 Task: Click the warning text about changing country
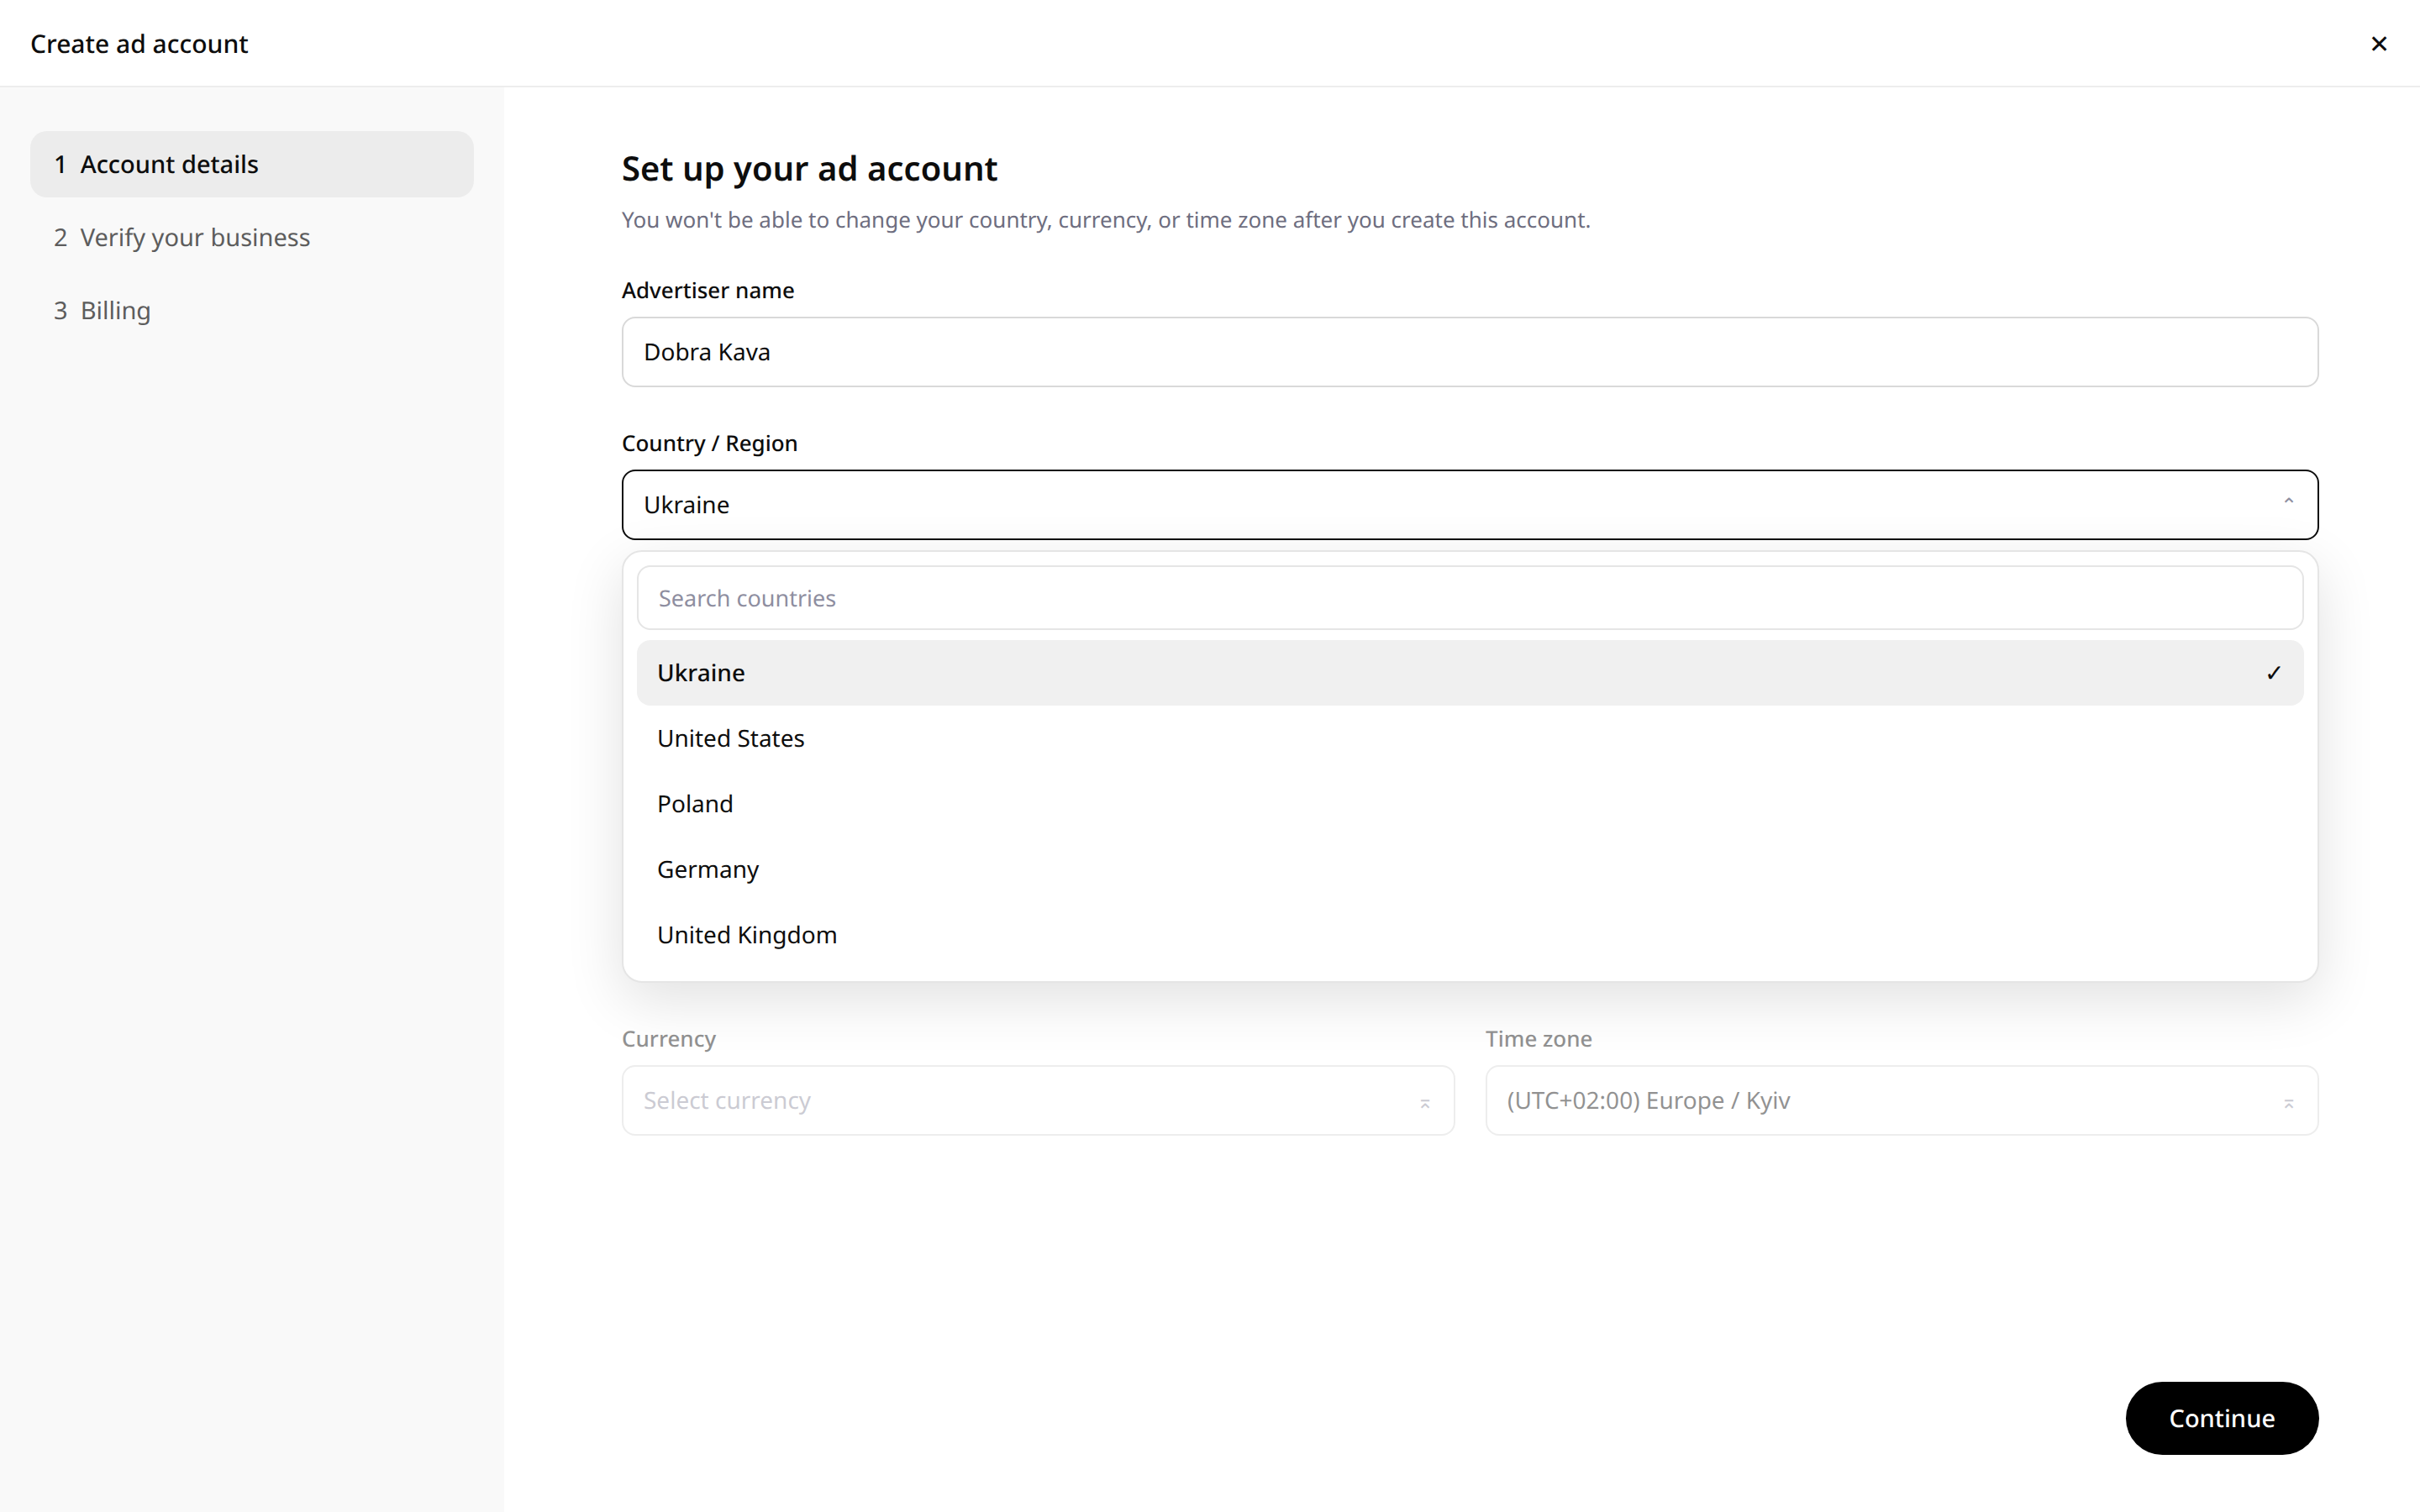(1106, 220)
